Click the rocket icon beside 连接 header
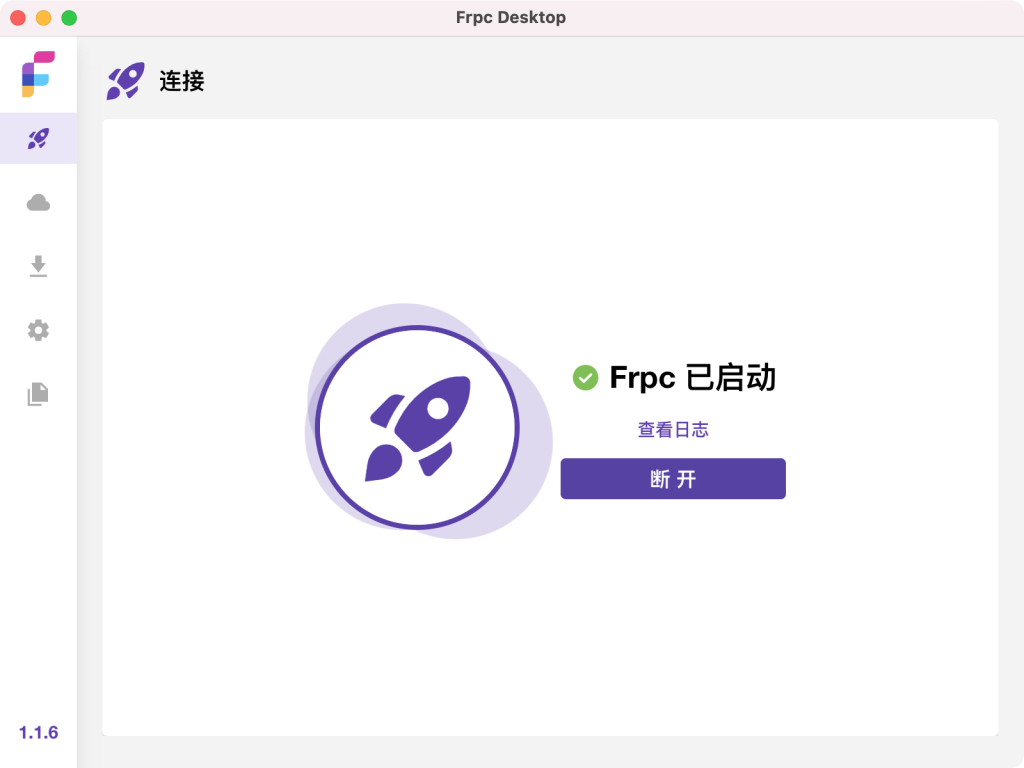The height and width of the screenshot is (768, 1024). [x=125, y=81]
